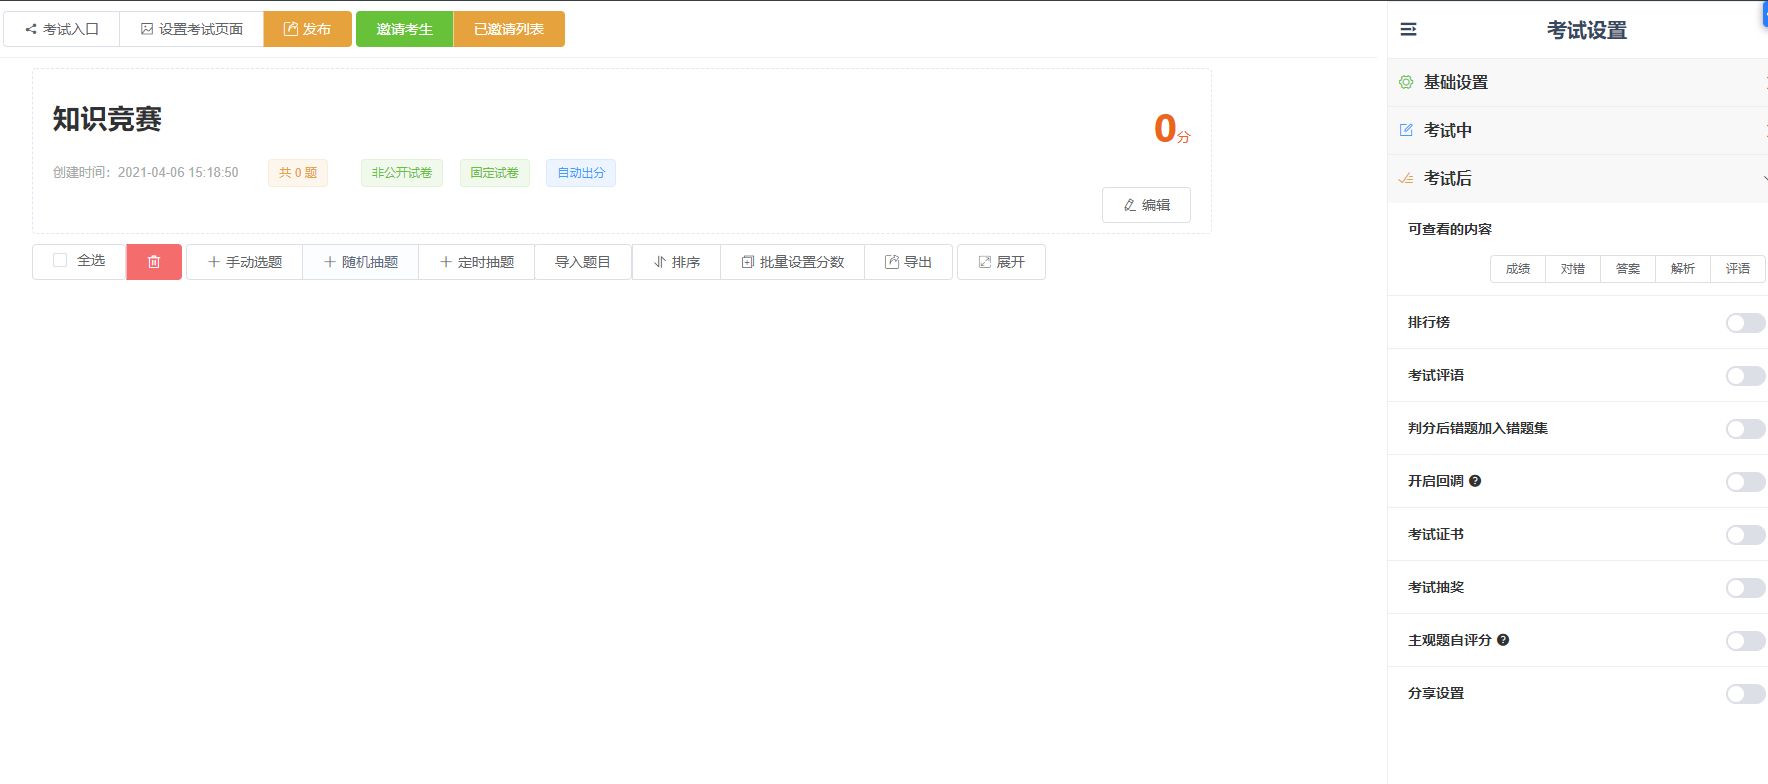
Task: Toggle the 排行榜 leaderboard switch
Action: [1746, 323]
